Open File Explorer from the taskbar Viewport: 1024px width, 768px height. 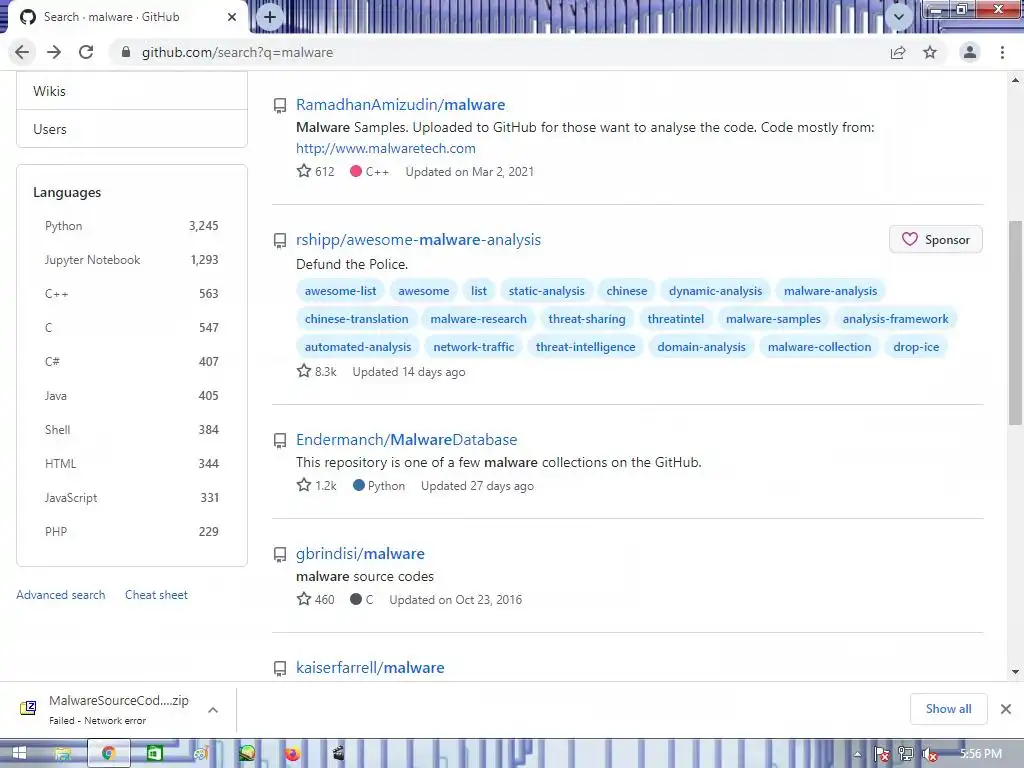click(63, 754)
